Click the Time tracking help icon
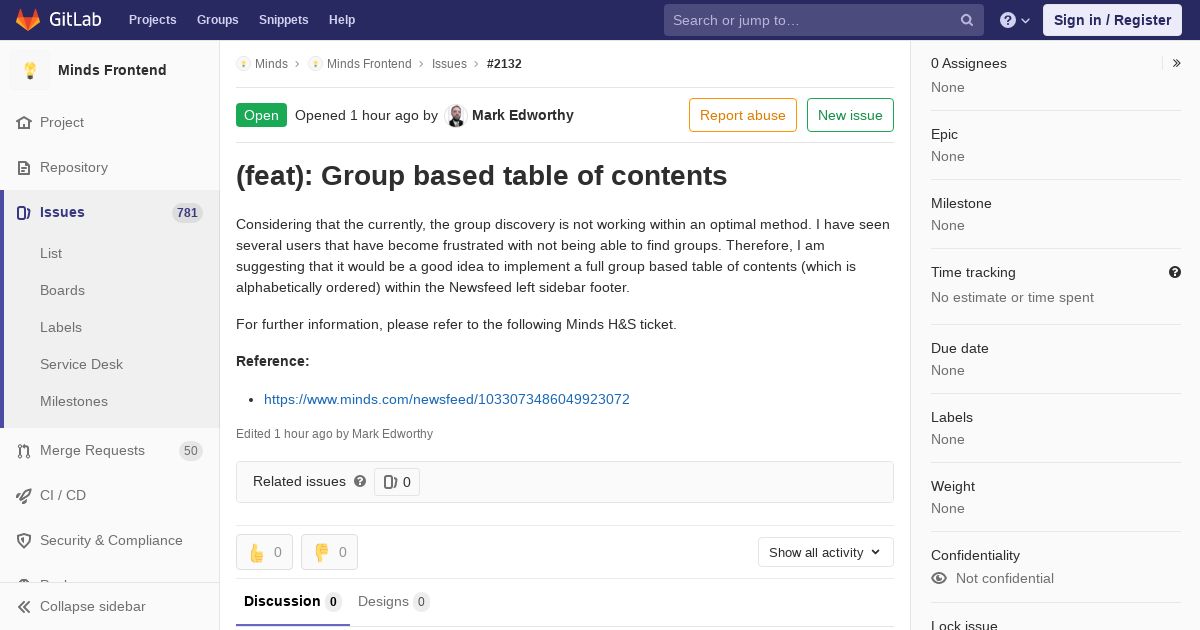This screenshot has height=630, width=1200. pyautogui.click(x=1174, y=272)
